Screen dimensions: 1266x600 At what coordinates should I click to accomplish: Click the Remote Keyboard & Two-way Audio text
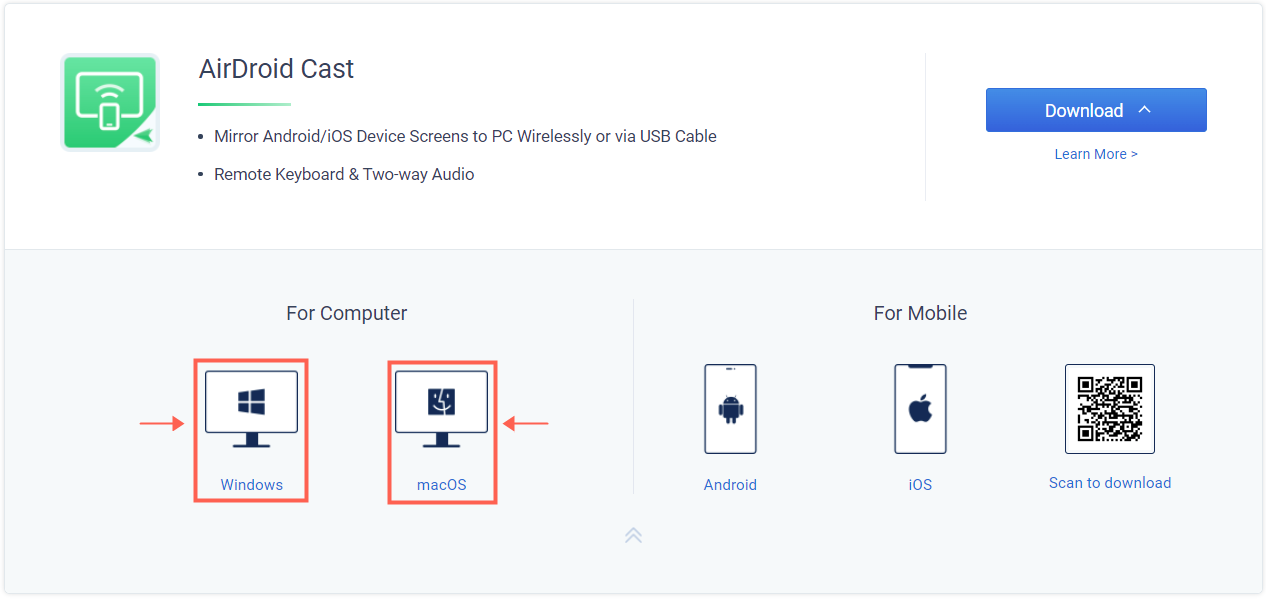(x=344, y=174)
